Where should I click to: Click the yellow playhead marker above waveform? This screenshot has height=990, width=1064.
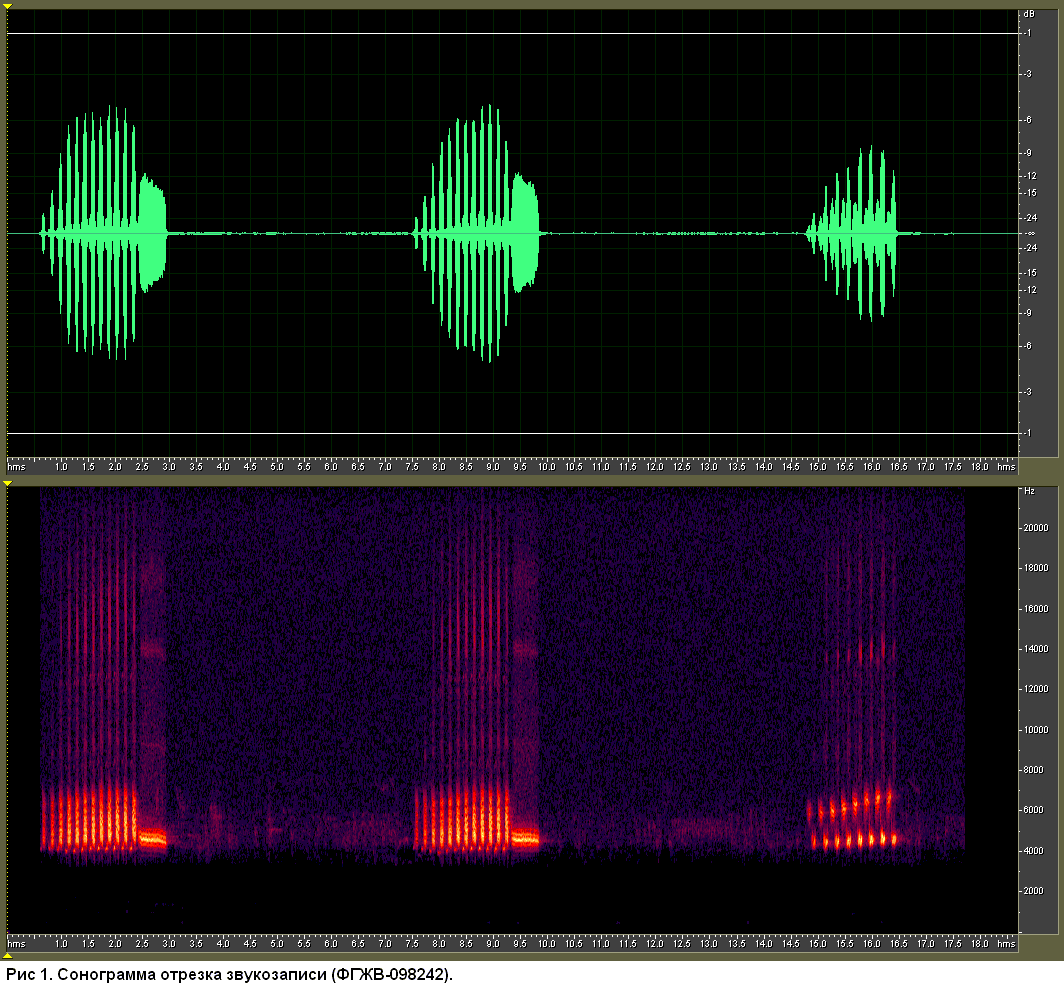tap(7, 6)
